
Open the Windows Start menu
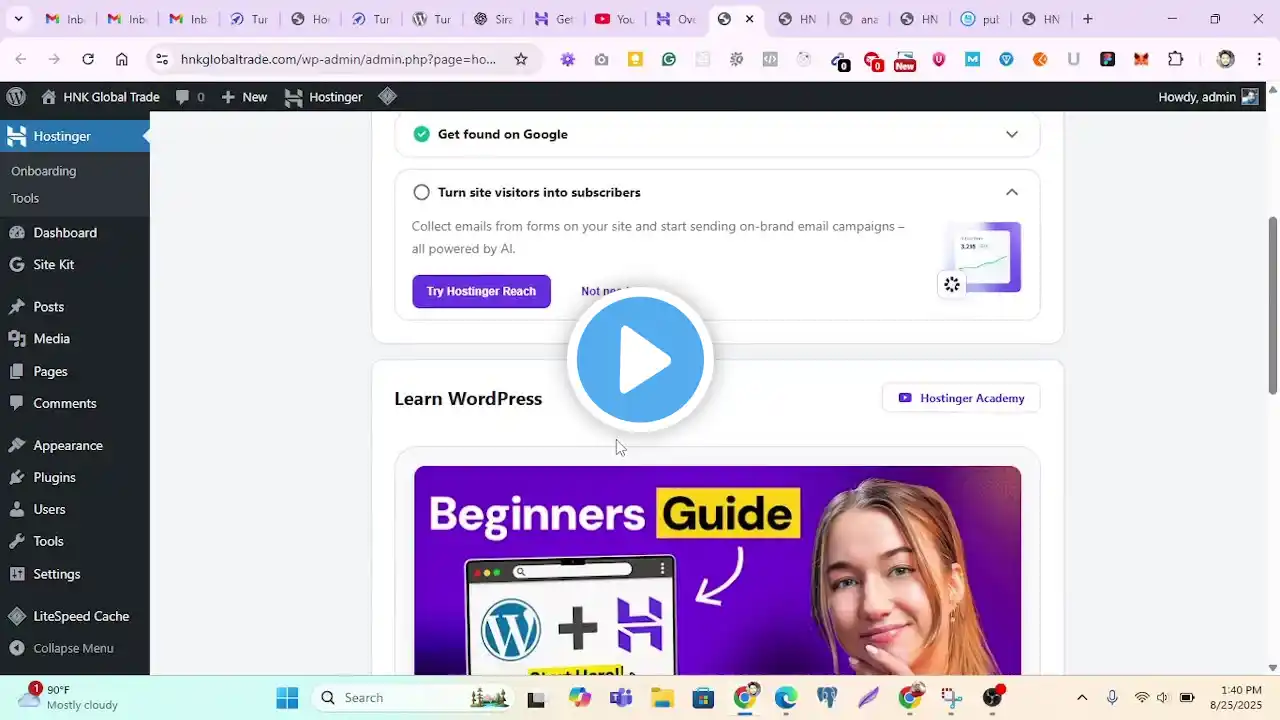click(287, 698)
